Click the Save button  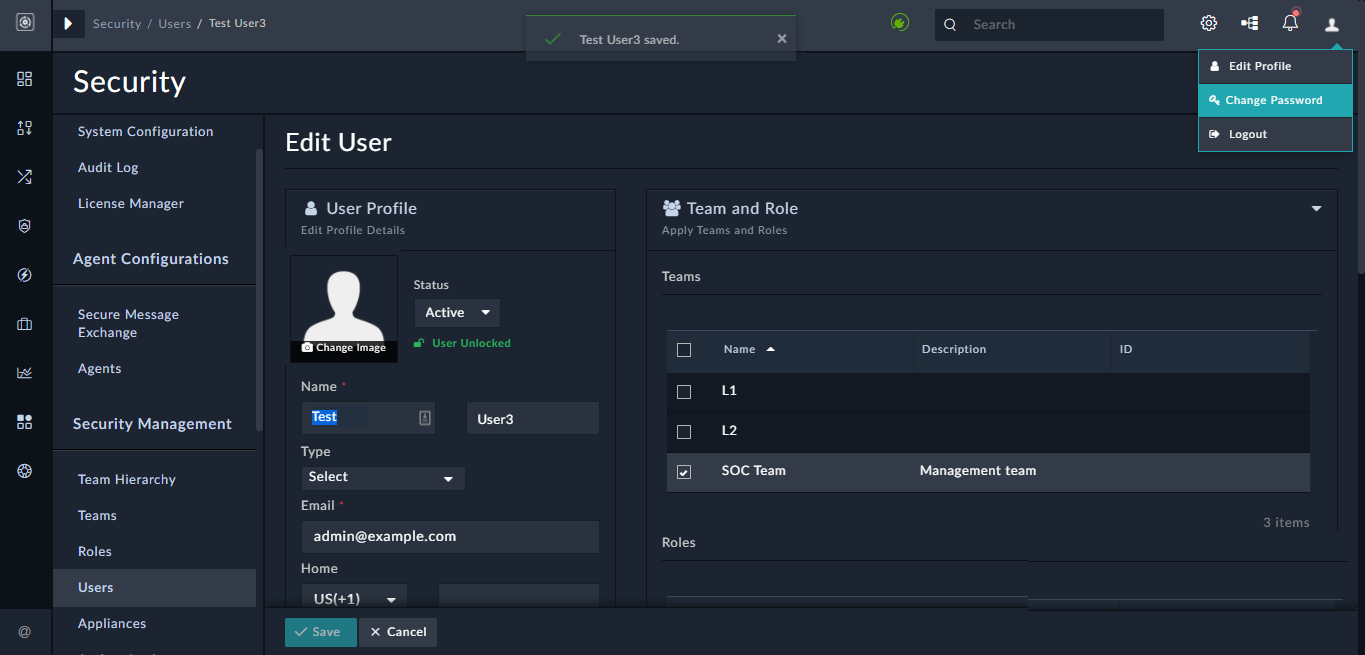tap(320, 632)
